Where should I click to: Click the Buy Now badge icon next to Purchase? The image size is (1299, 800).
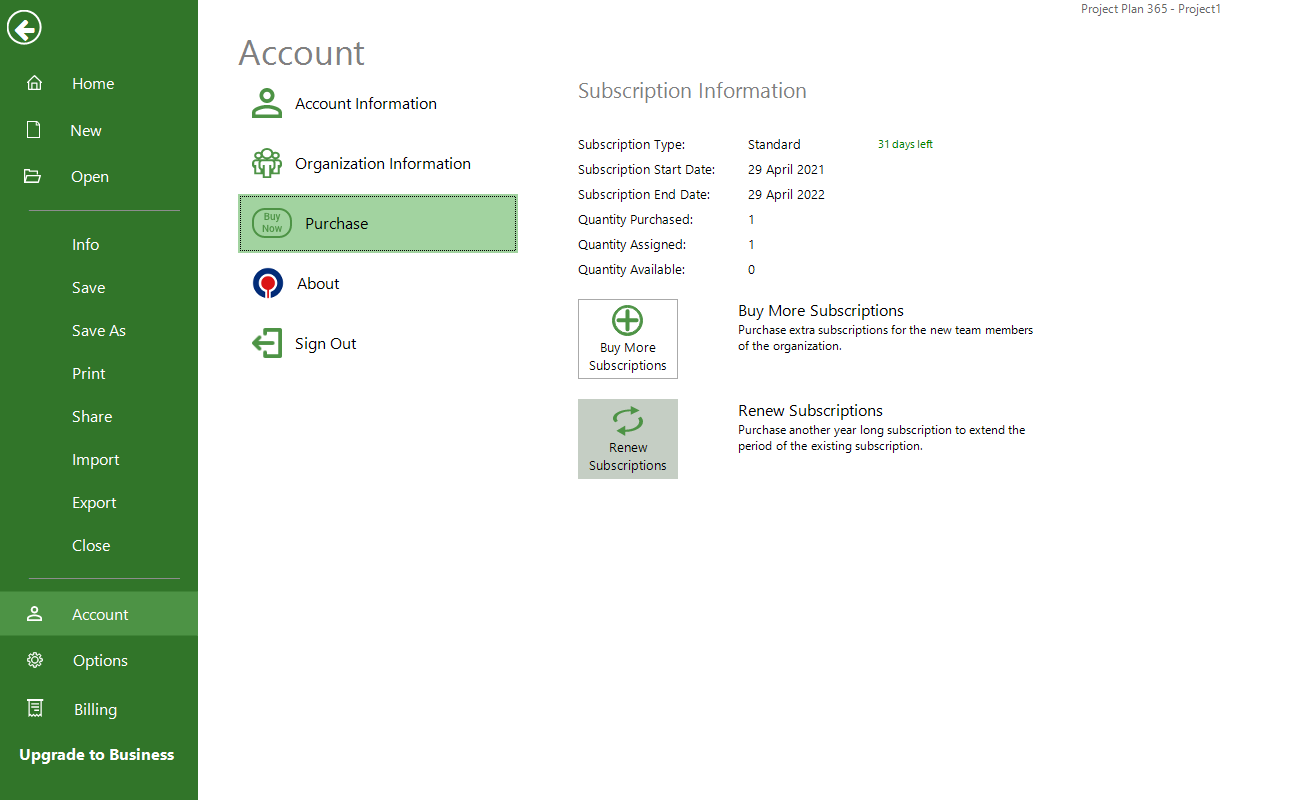pos(271,222)
